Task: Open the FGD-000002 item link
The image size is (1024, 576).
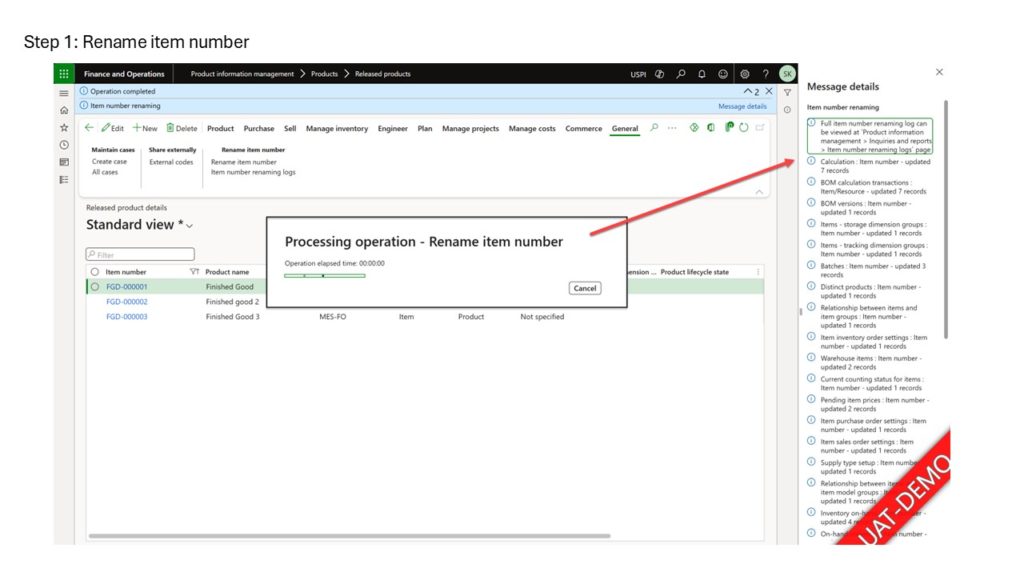Action: [127, 302]
